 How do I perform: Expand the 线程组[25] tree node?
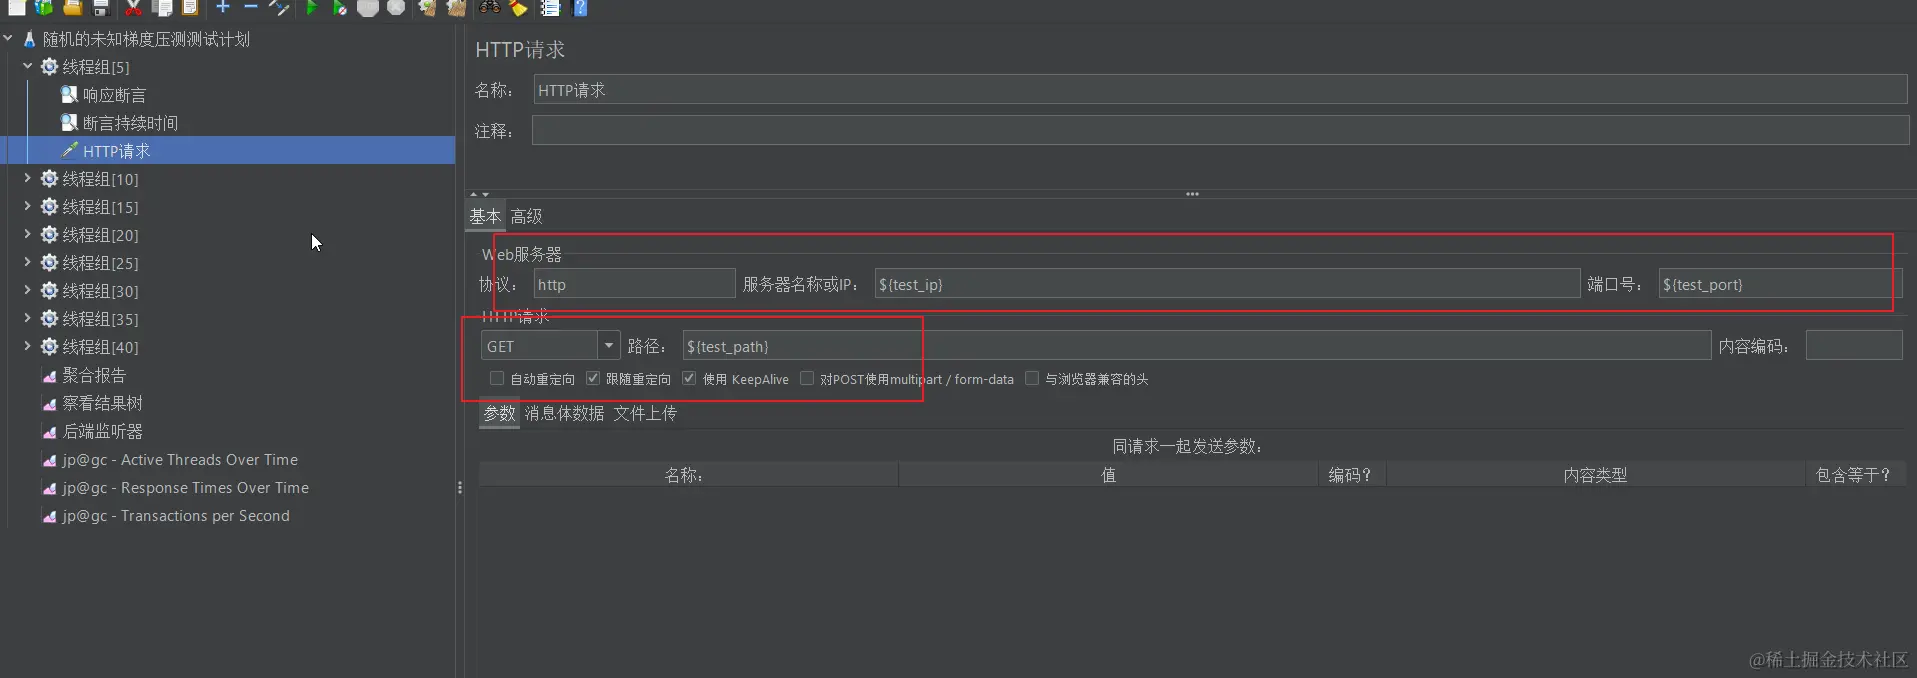(x=28, y=262)
